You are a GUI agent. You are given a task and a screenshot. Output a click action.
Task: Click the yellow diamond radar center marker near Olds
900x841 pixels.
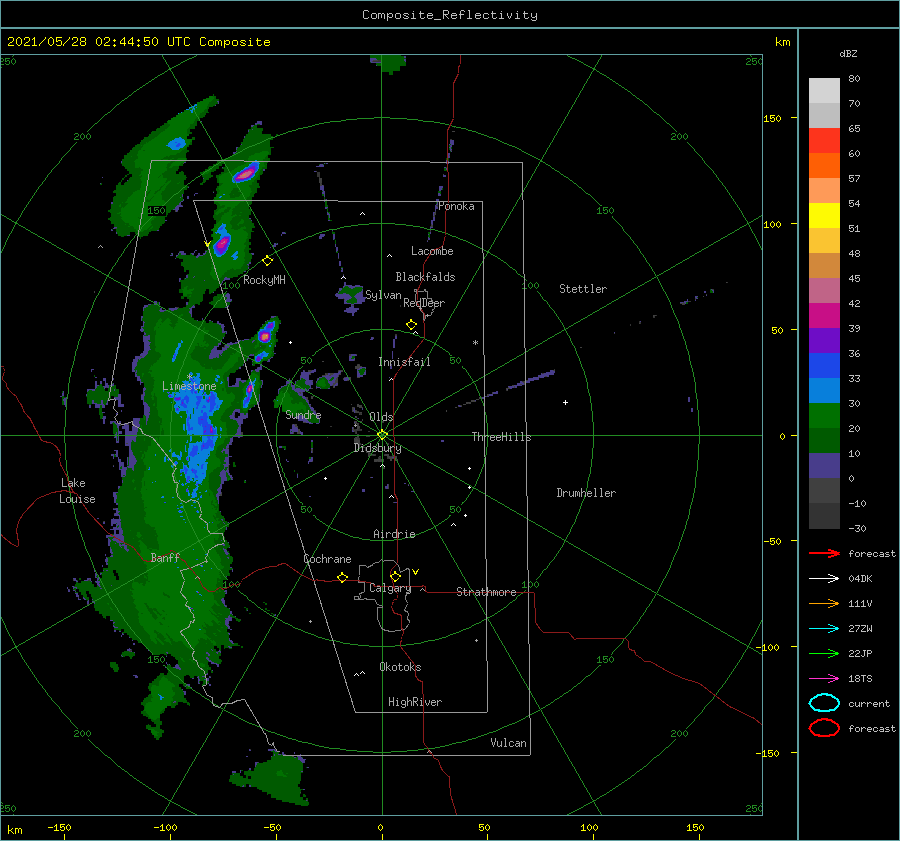click(x=382, y=435)
